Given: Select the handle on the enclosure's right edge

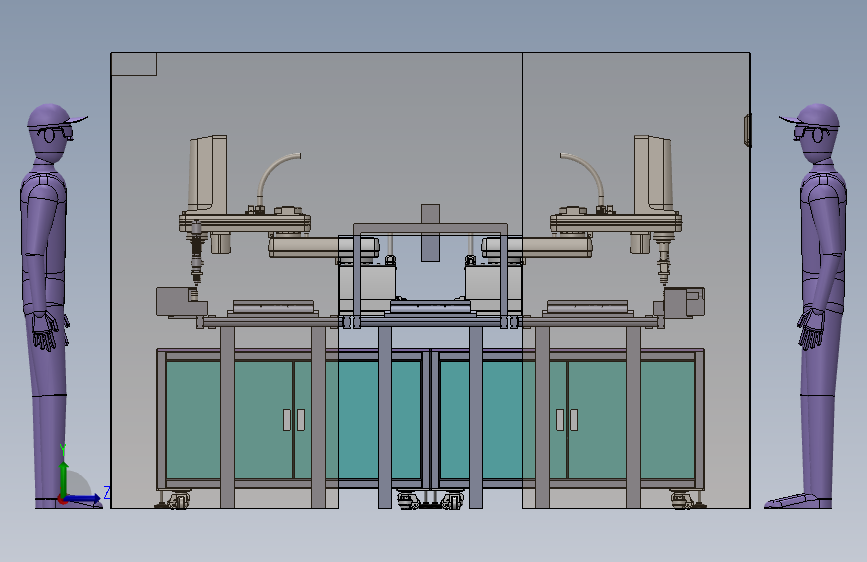Looking at the screenshot, I should click(x=748, y=131).
